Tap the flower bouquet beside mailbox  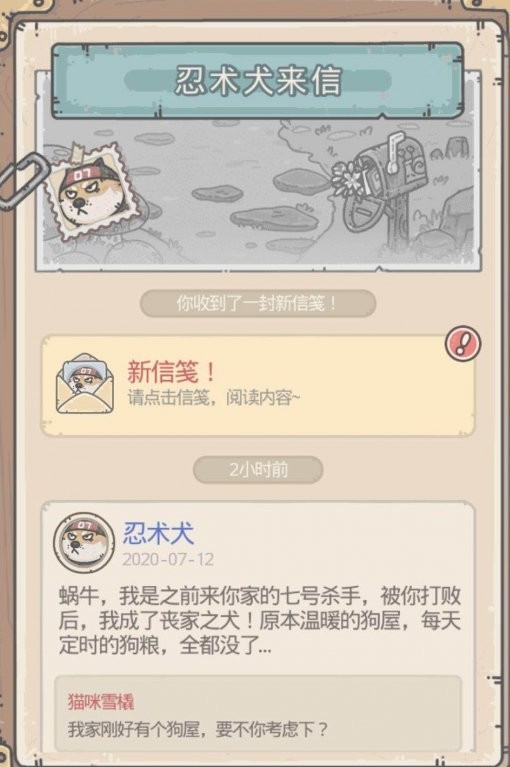[349, 179]
